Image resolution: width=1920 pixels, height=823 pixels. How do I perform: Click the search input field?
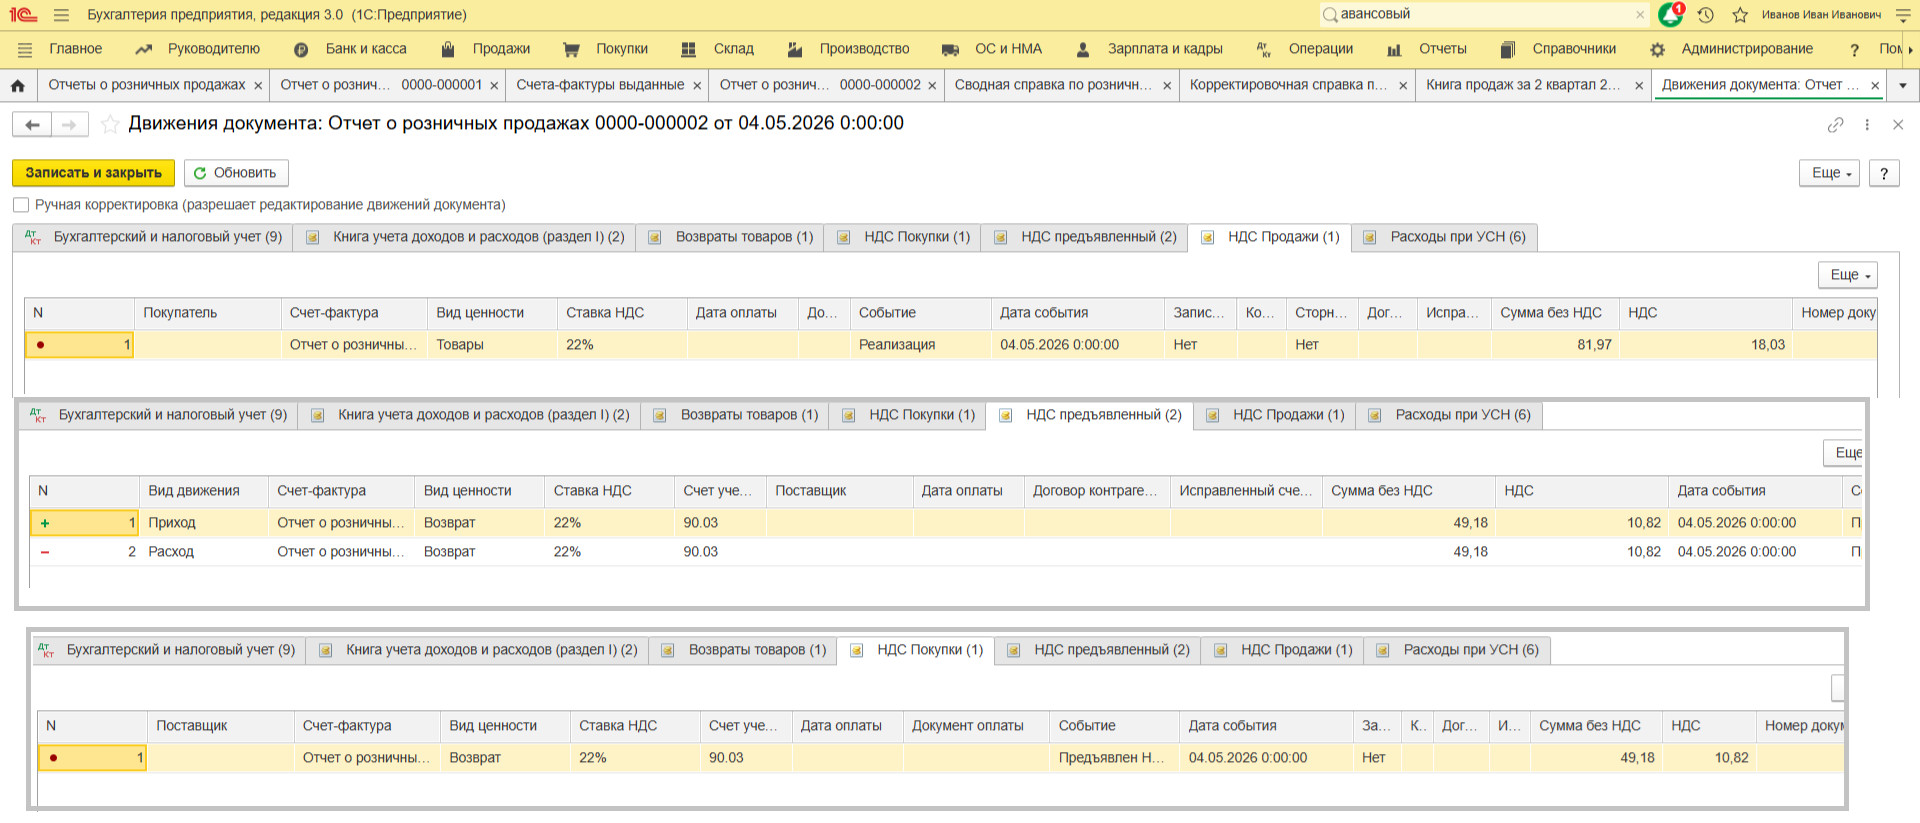point(1480,15)
